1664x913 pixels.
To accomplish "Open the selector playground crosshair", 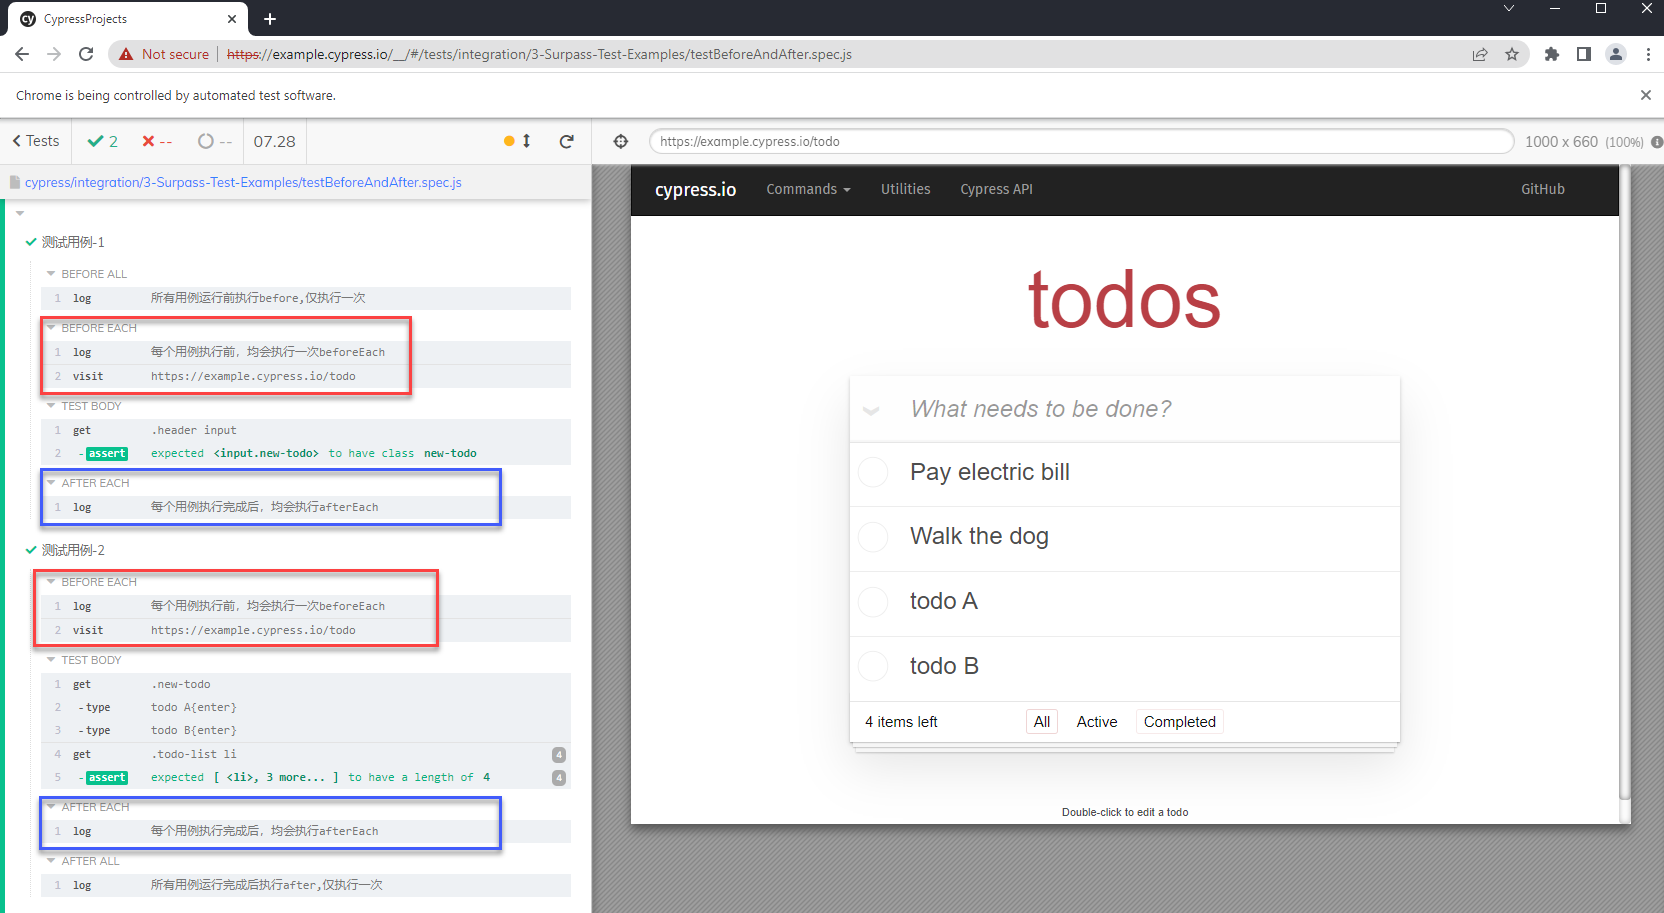I will tap(621, 141).
